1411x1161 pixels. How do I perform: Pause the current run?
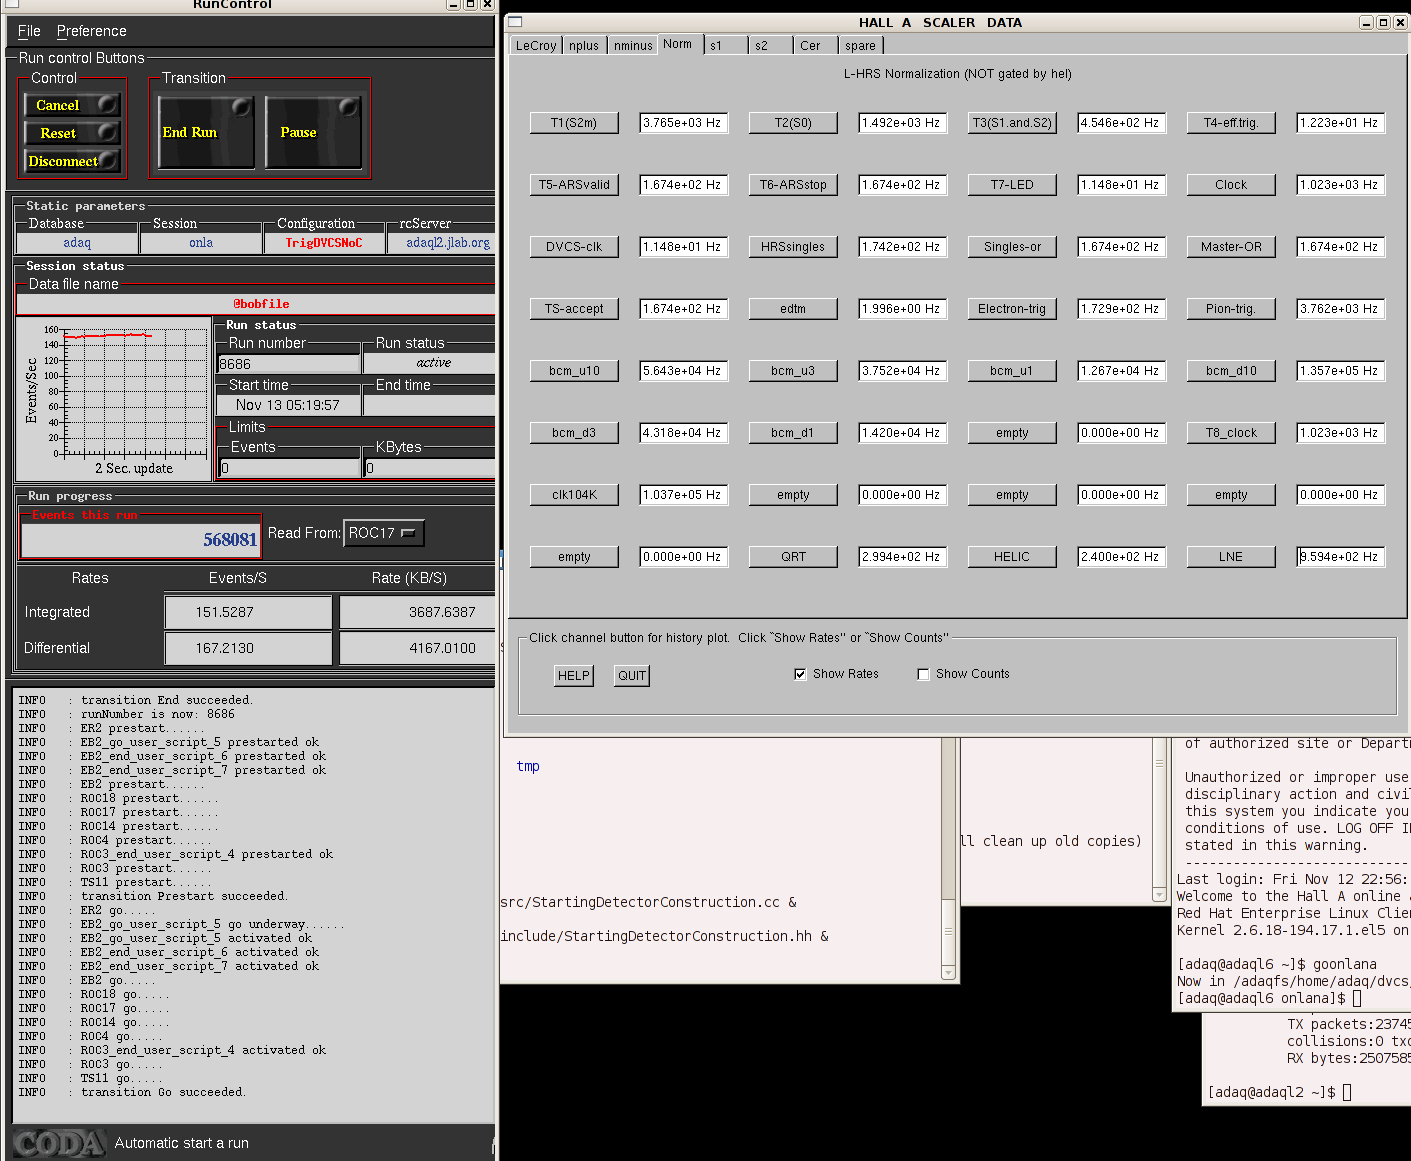313,132
